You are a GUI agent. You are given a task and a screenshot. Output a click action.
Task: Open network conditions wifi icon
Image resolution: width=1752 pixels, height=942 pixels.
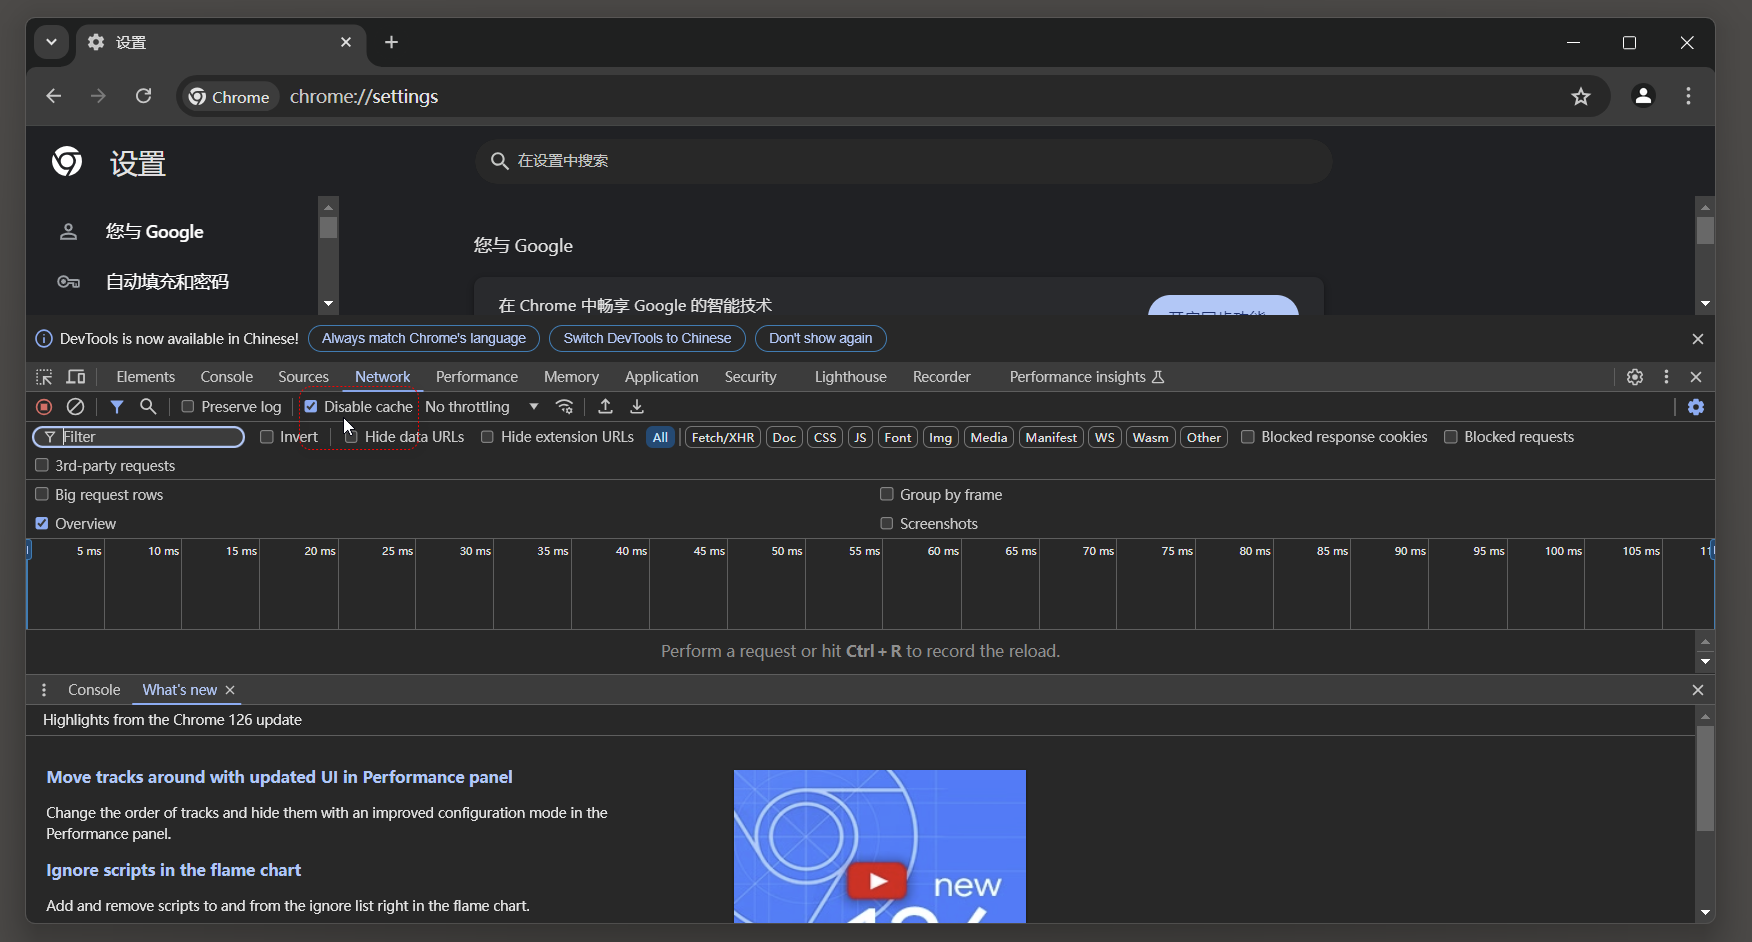pos(565,407)
